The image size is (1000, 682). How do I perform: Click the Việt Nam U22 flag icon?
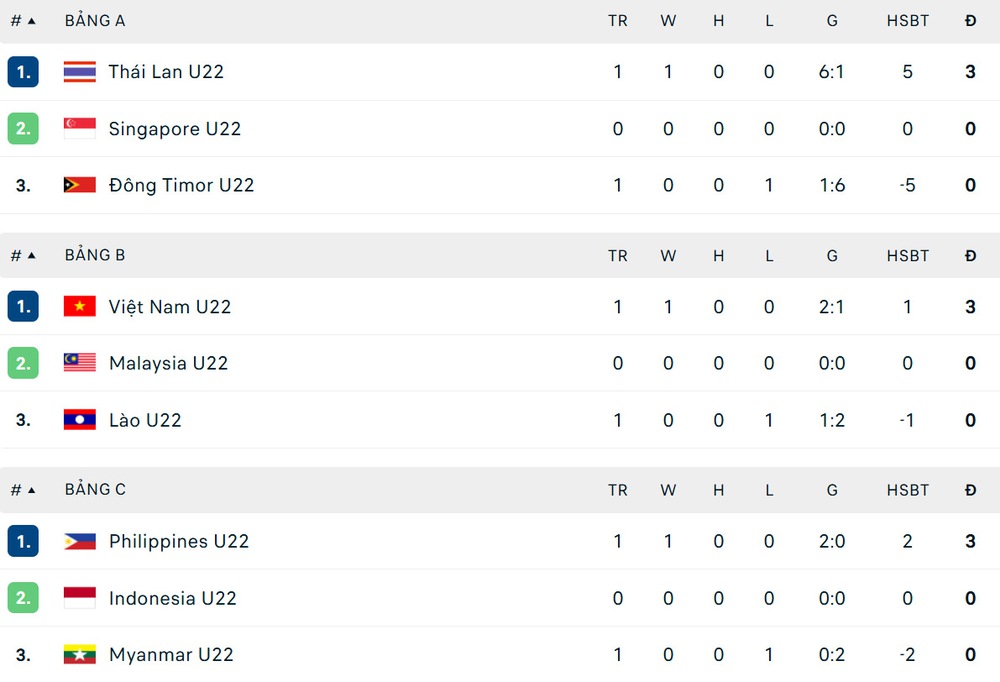pyautogui.click(x=79, y=306)
